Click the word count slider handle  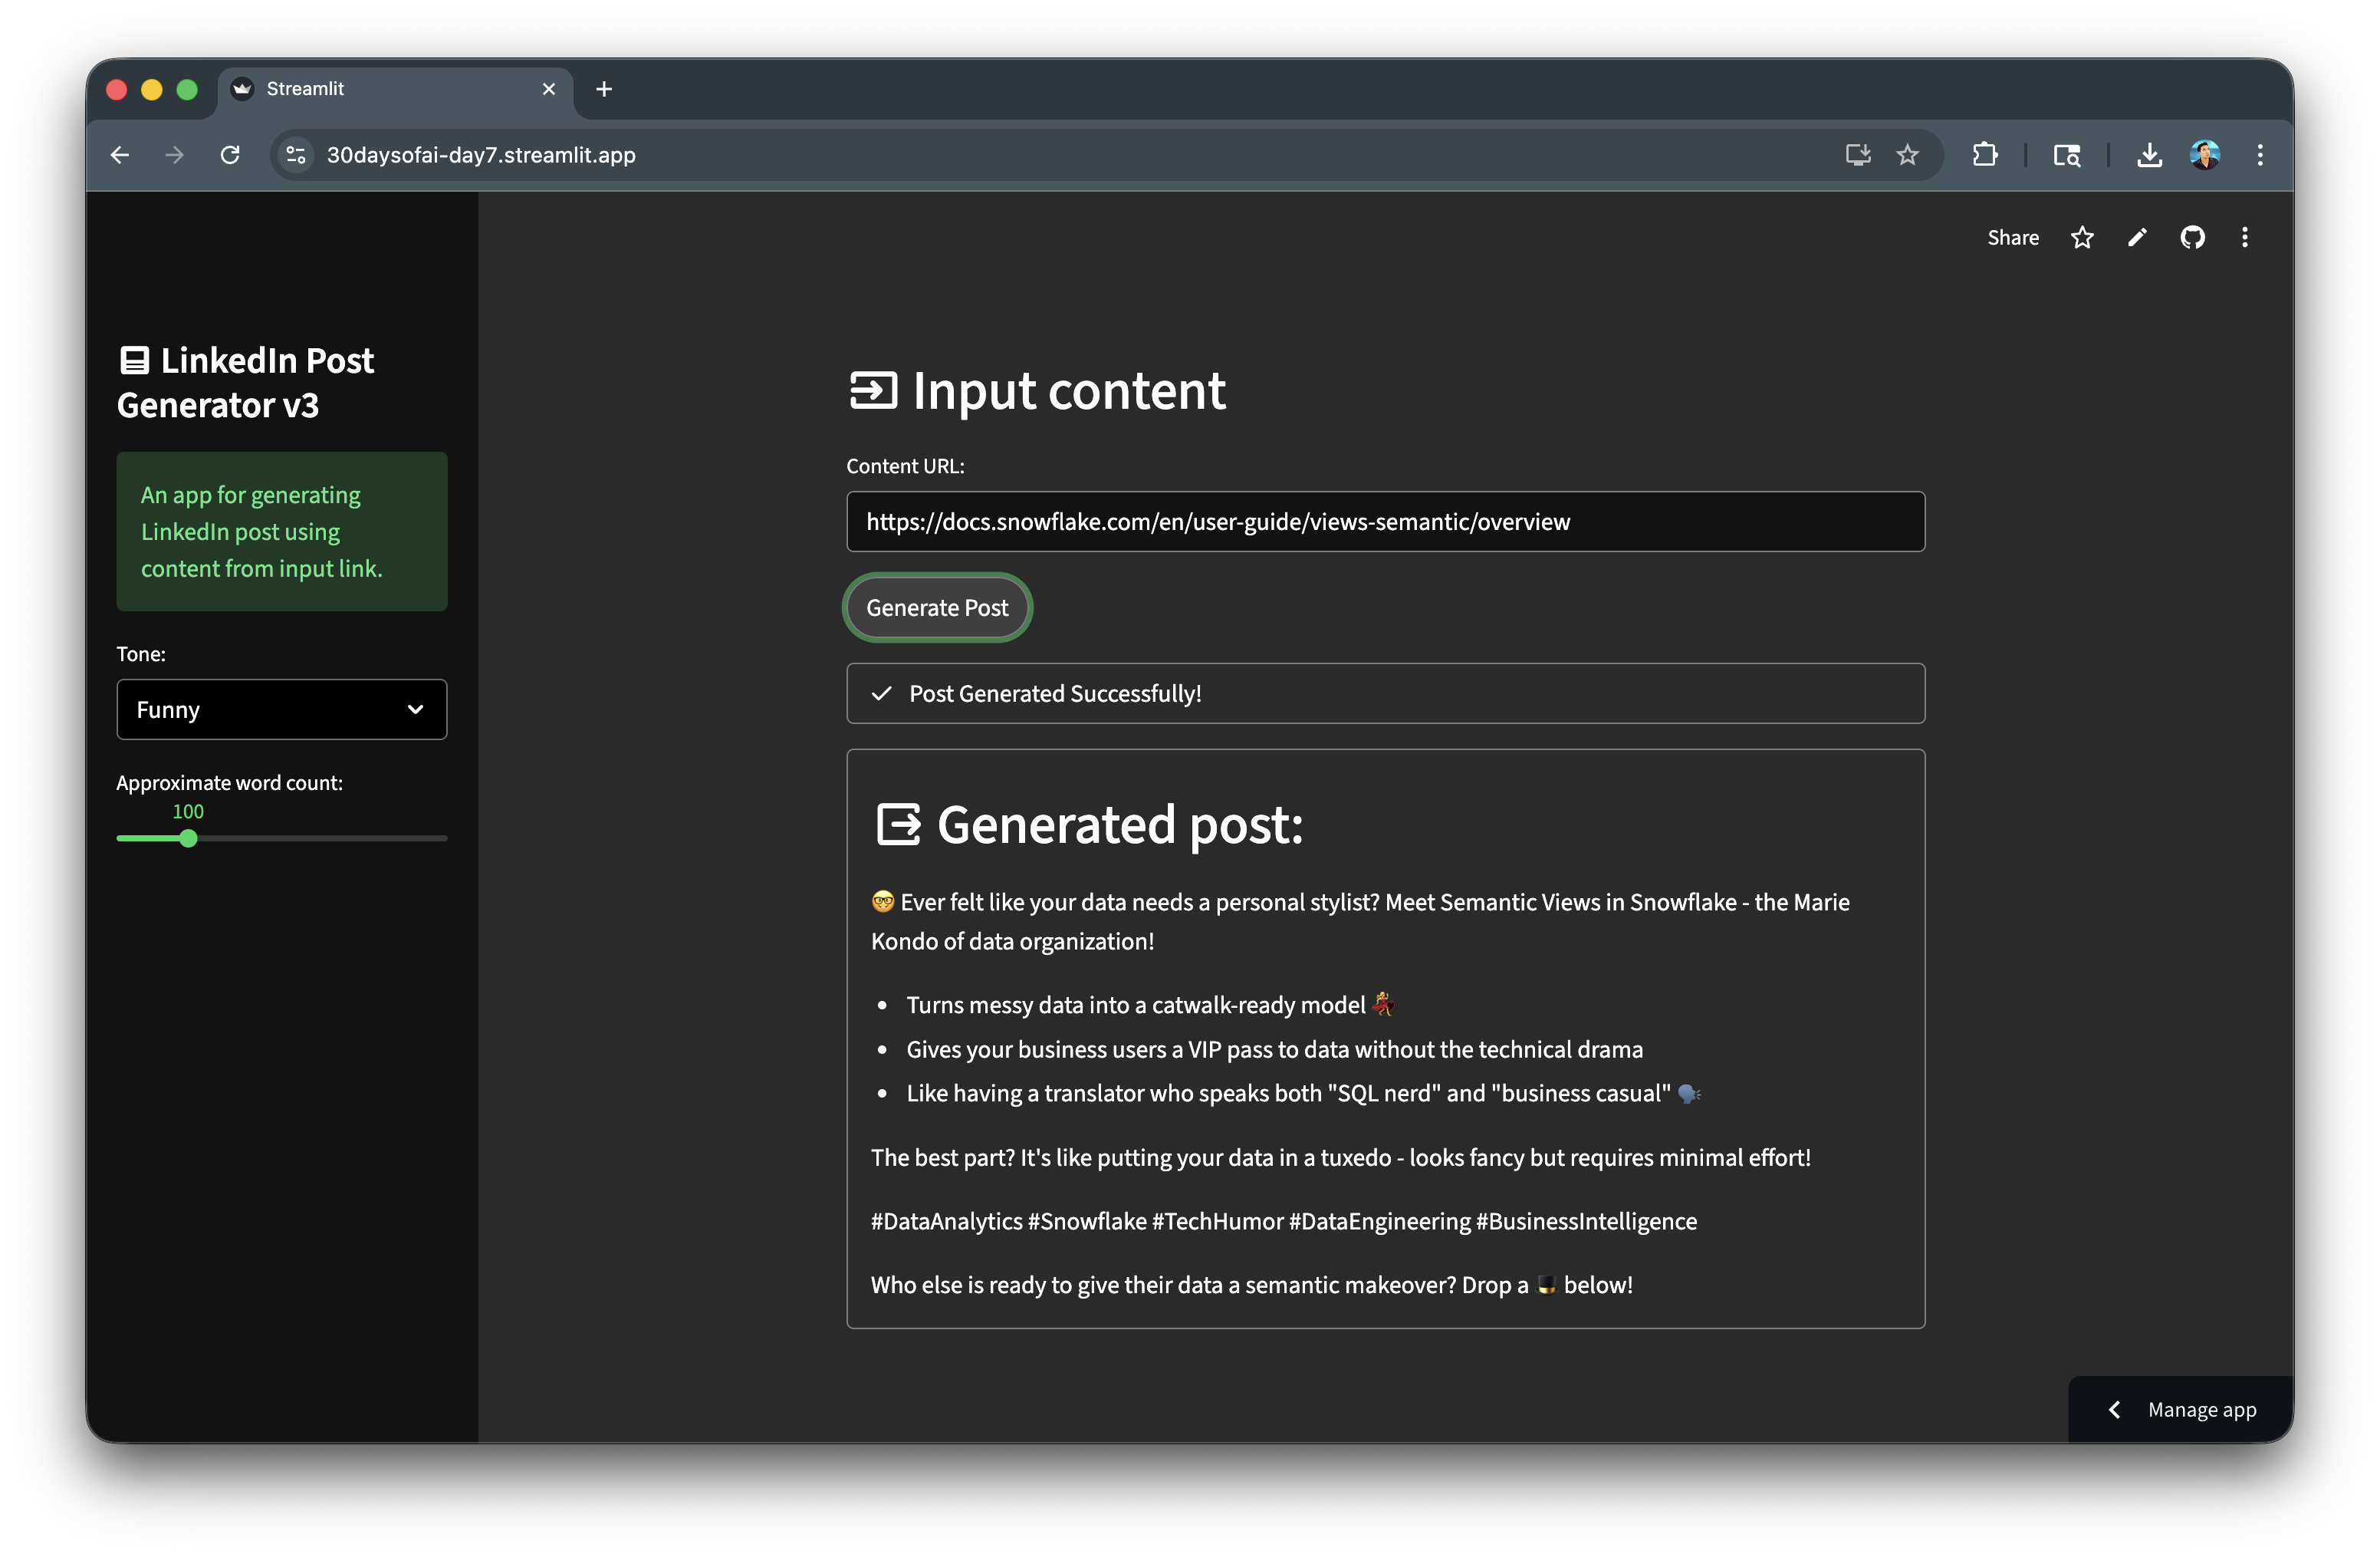point(188,839)
